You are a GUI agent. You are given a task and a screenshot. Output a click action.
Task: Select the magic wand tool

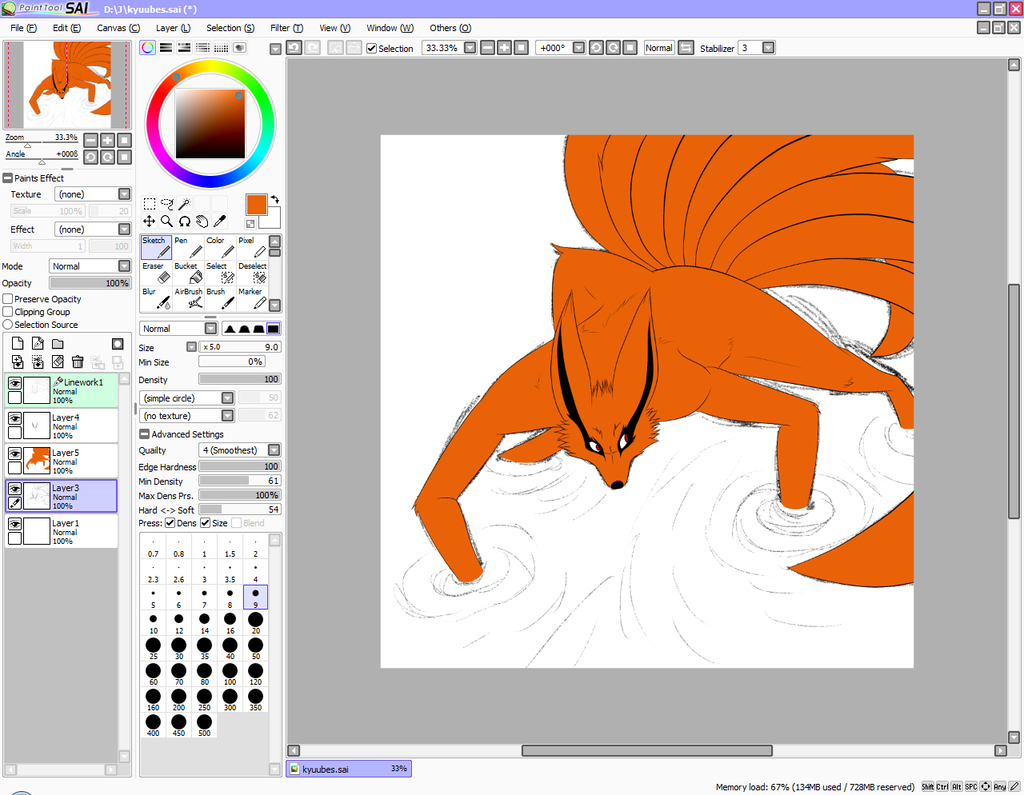coord(185,204)
